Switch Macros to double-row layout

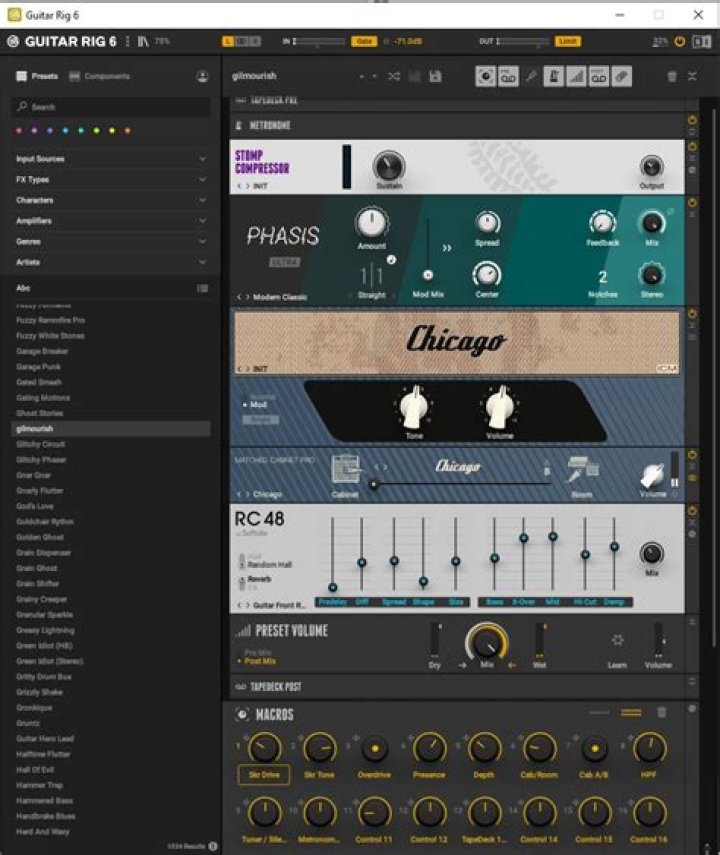tap(631, 713)
